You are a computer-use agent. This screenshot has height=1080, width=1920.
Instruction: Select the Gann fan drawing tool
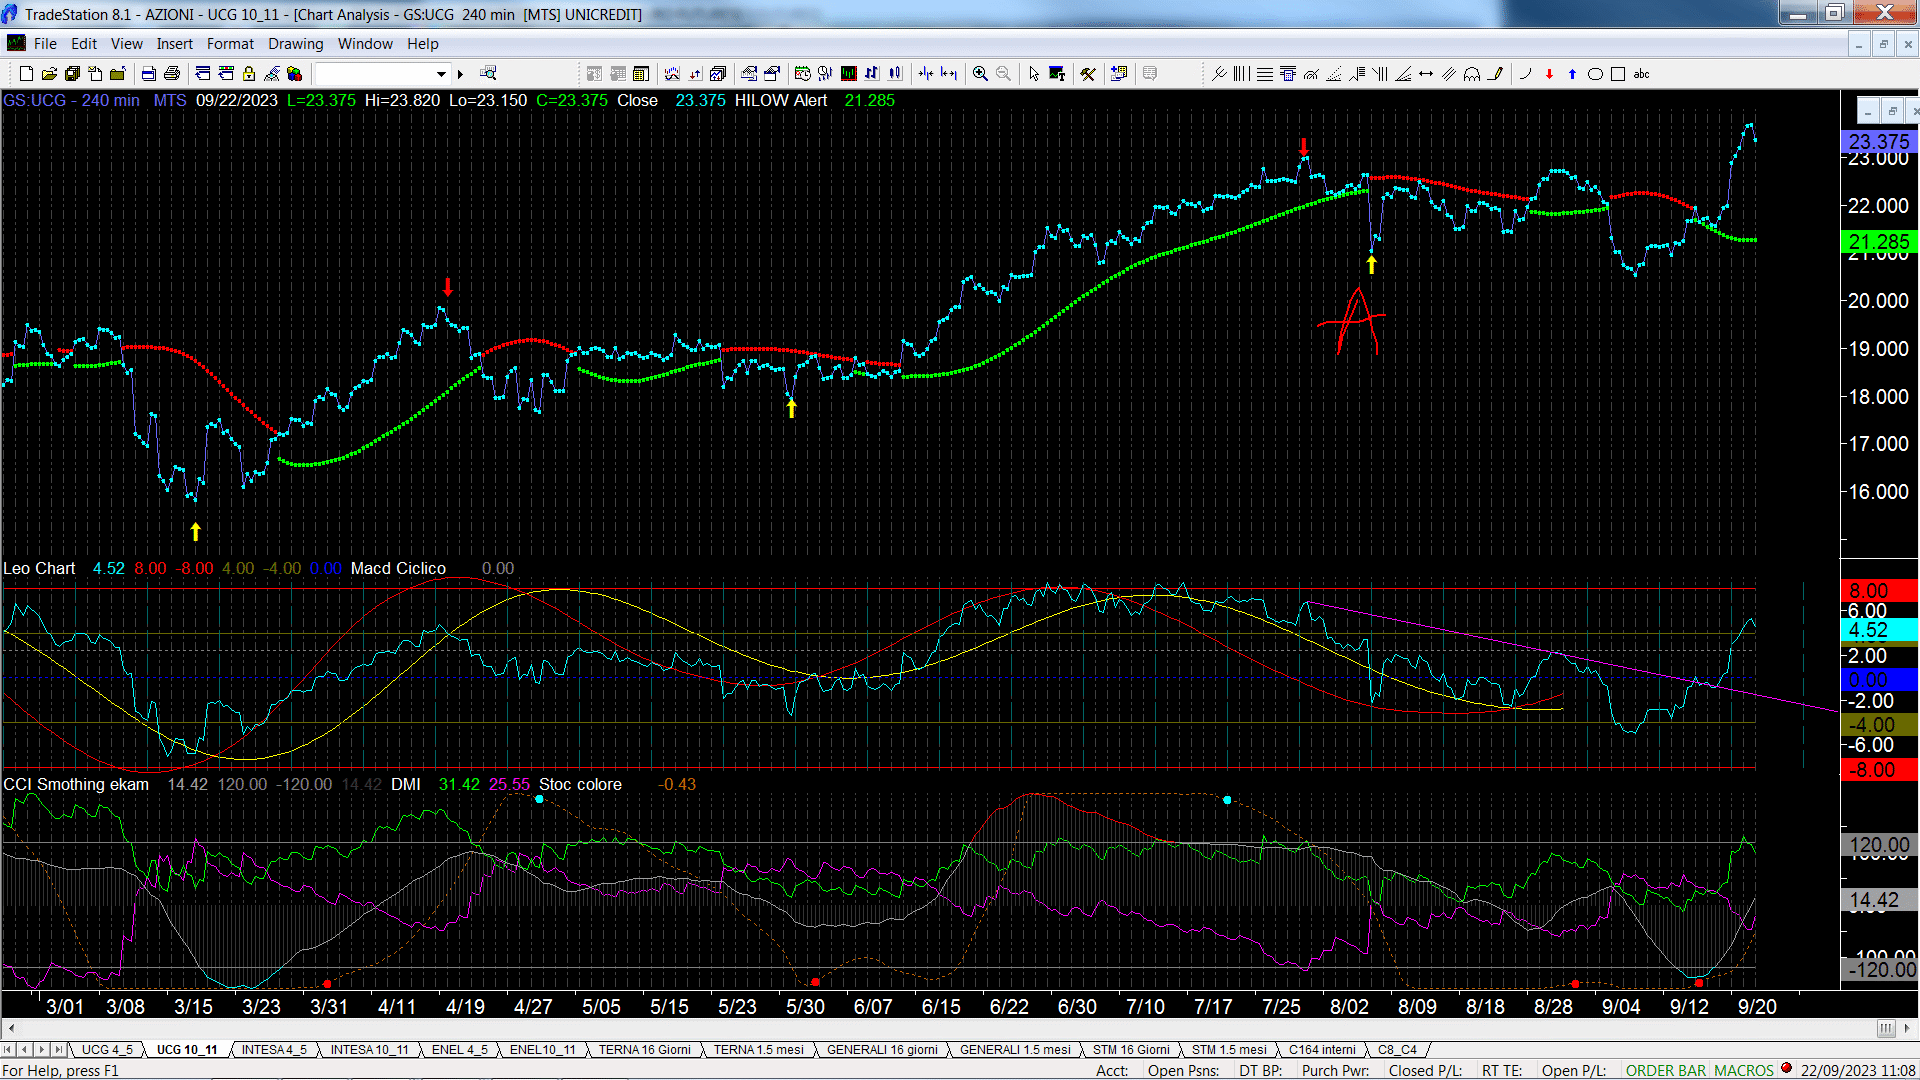pos(1403,74)
